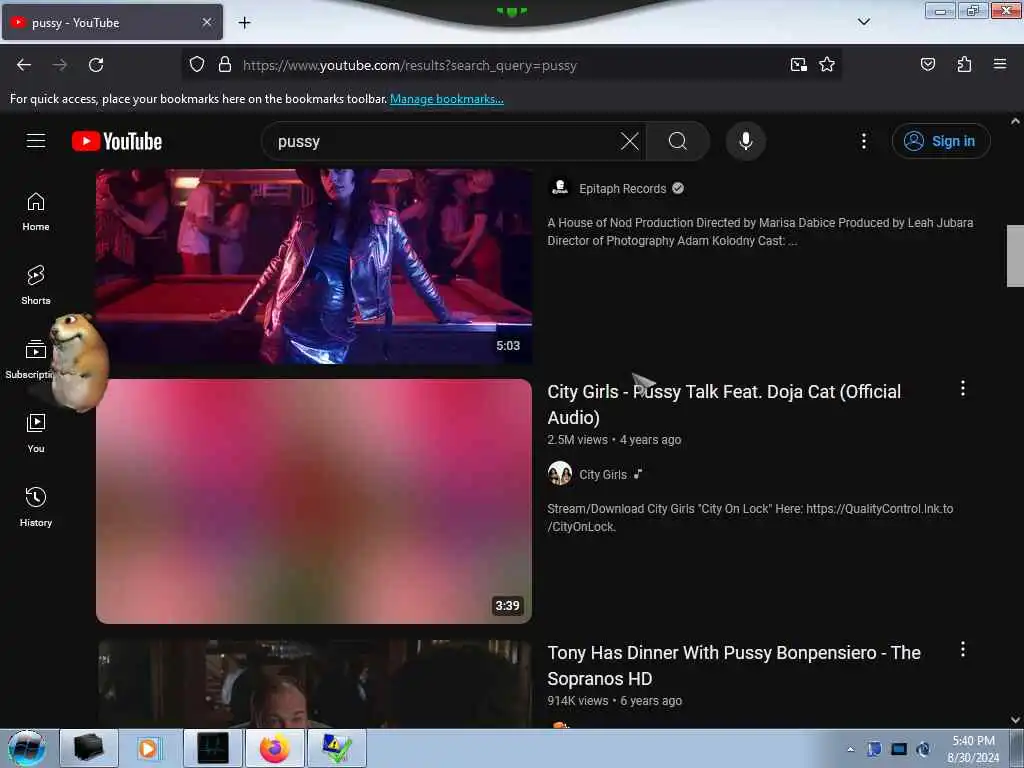Open Home in sidebar

click(36, 212)
